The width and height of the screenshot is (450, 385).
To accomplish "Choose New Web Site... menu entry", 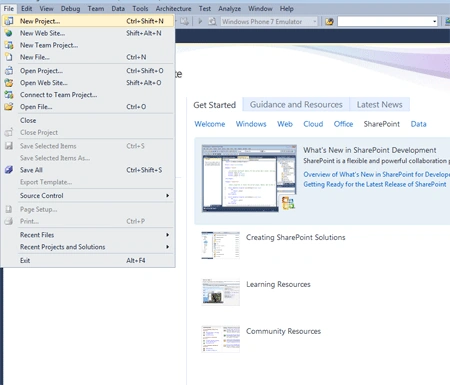I will click(88, 33).
